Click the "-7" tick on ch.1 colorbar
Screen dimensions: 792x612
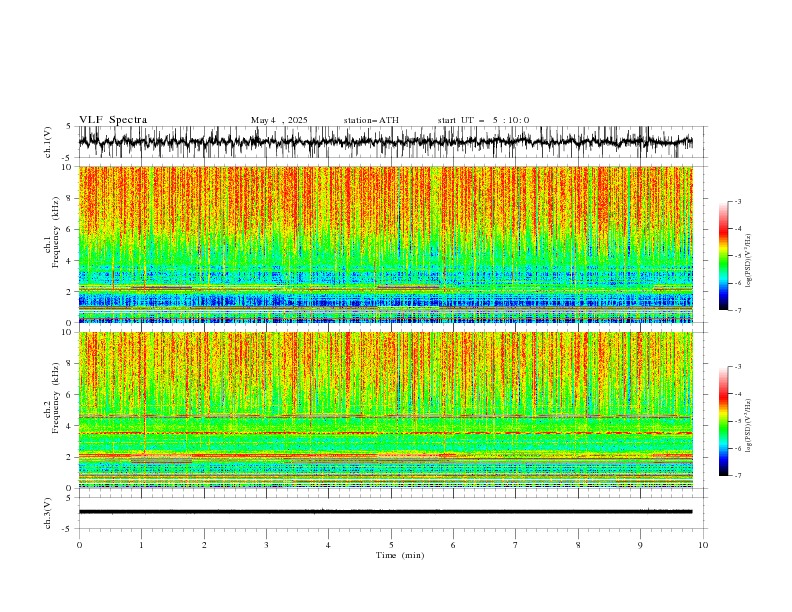coord(738,310)
